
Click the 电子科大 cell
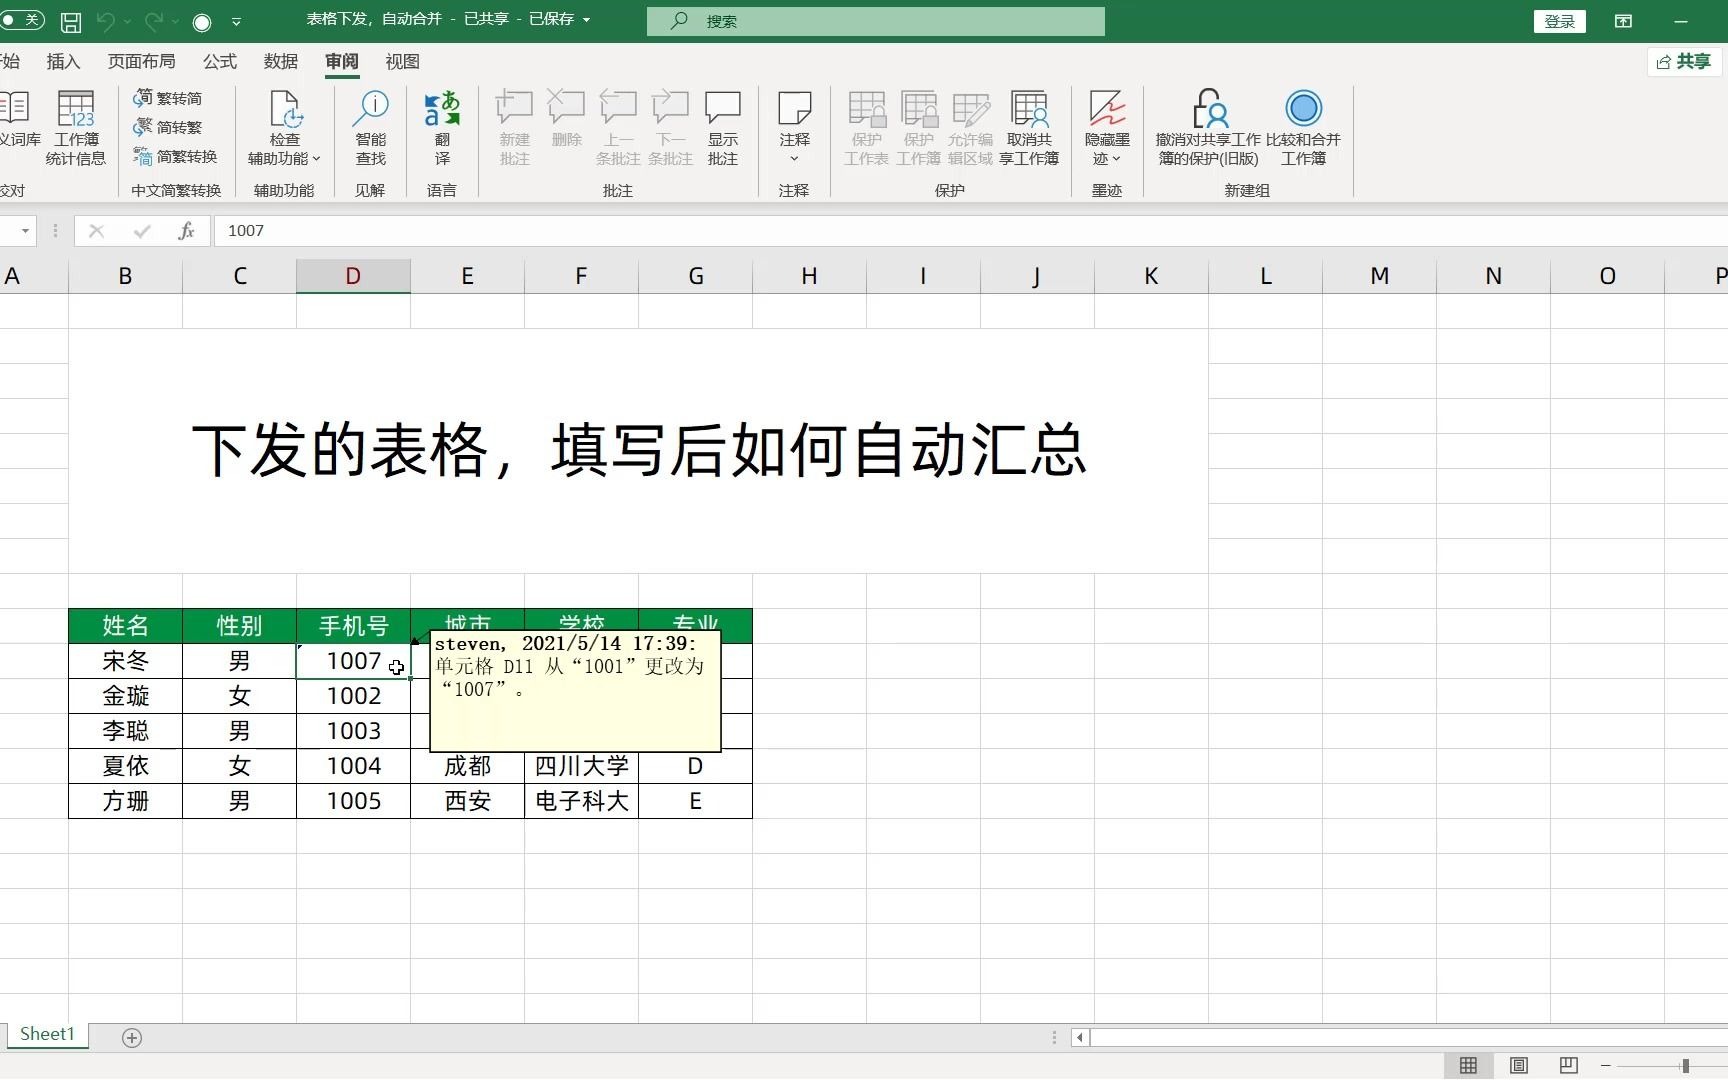[x=581, y=801]
